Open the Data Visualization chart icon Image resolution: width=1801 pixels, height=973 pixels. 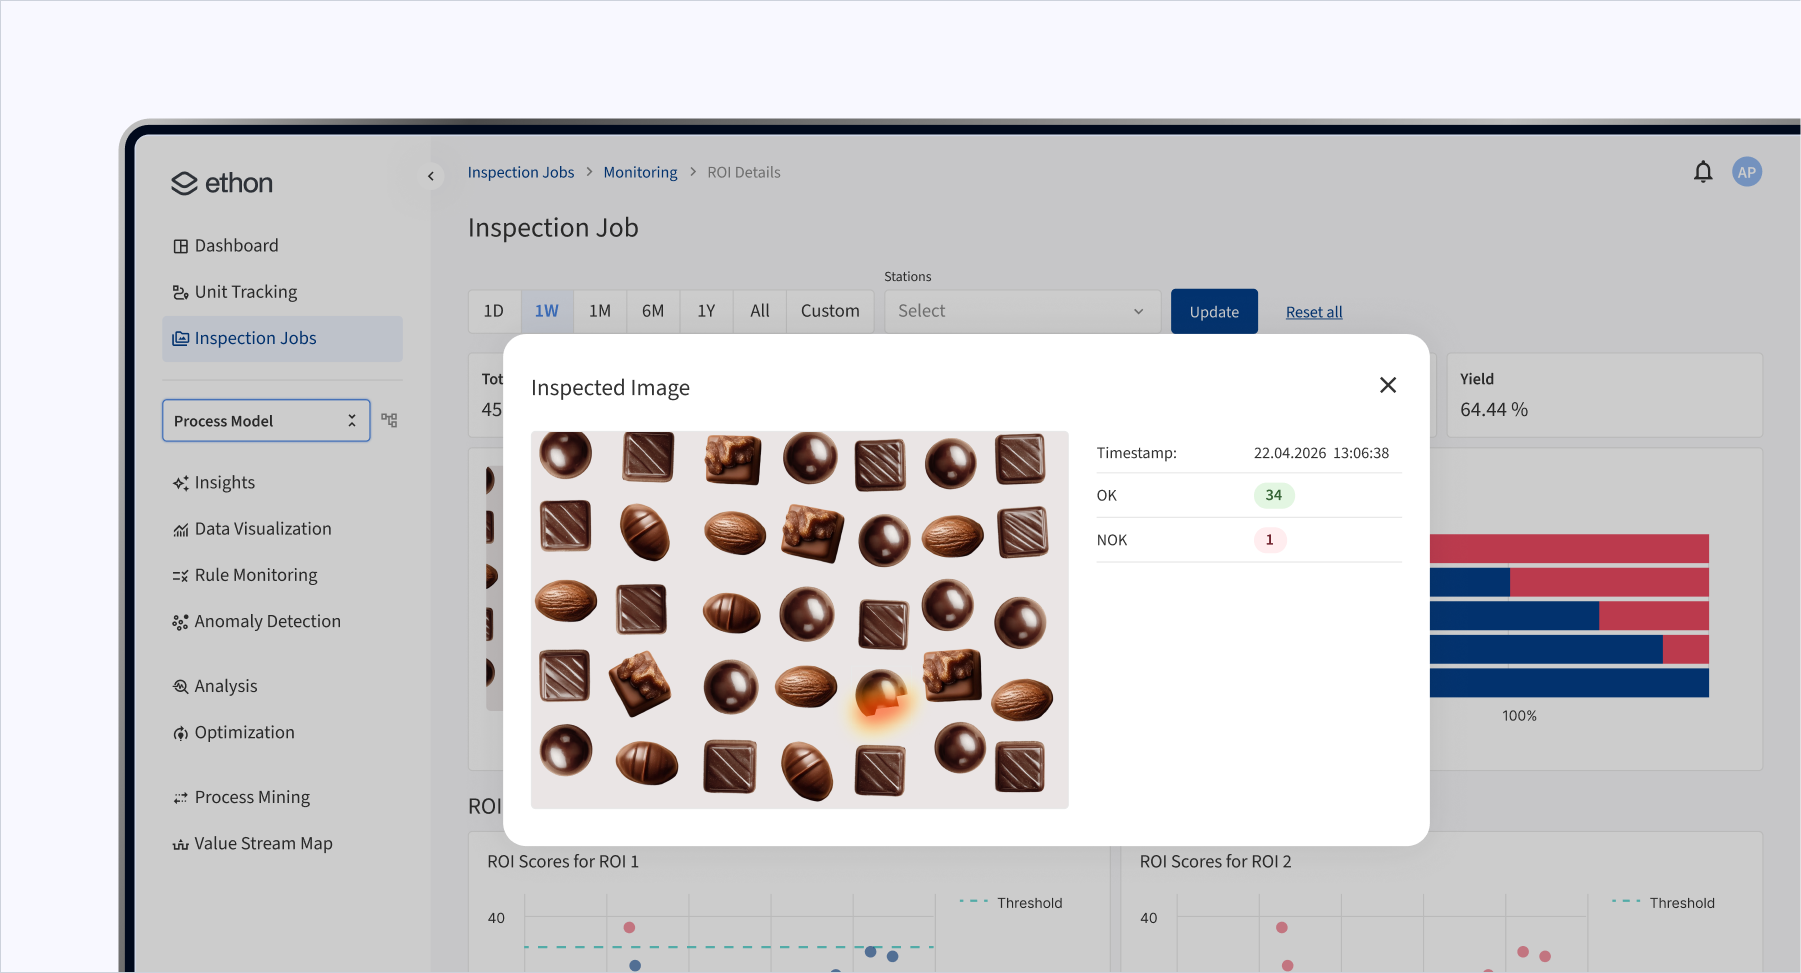pyautogui.click(x=181, y=528)
